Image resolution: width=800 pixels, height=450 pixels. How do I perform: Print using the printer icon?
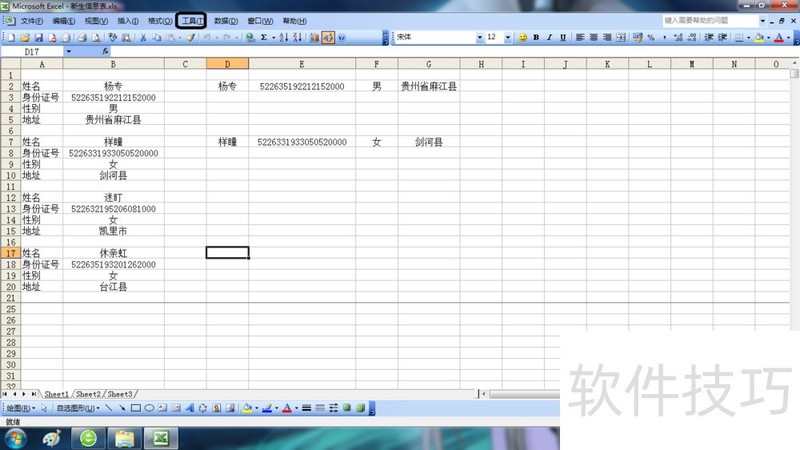82,37
